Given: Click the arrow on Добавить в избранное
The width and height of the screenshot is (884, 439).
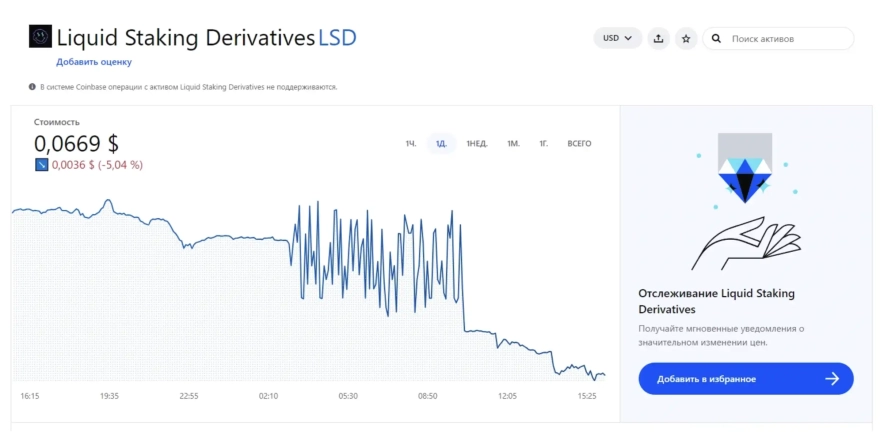Looking at the screenshot, I should tap(831, 379).
